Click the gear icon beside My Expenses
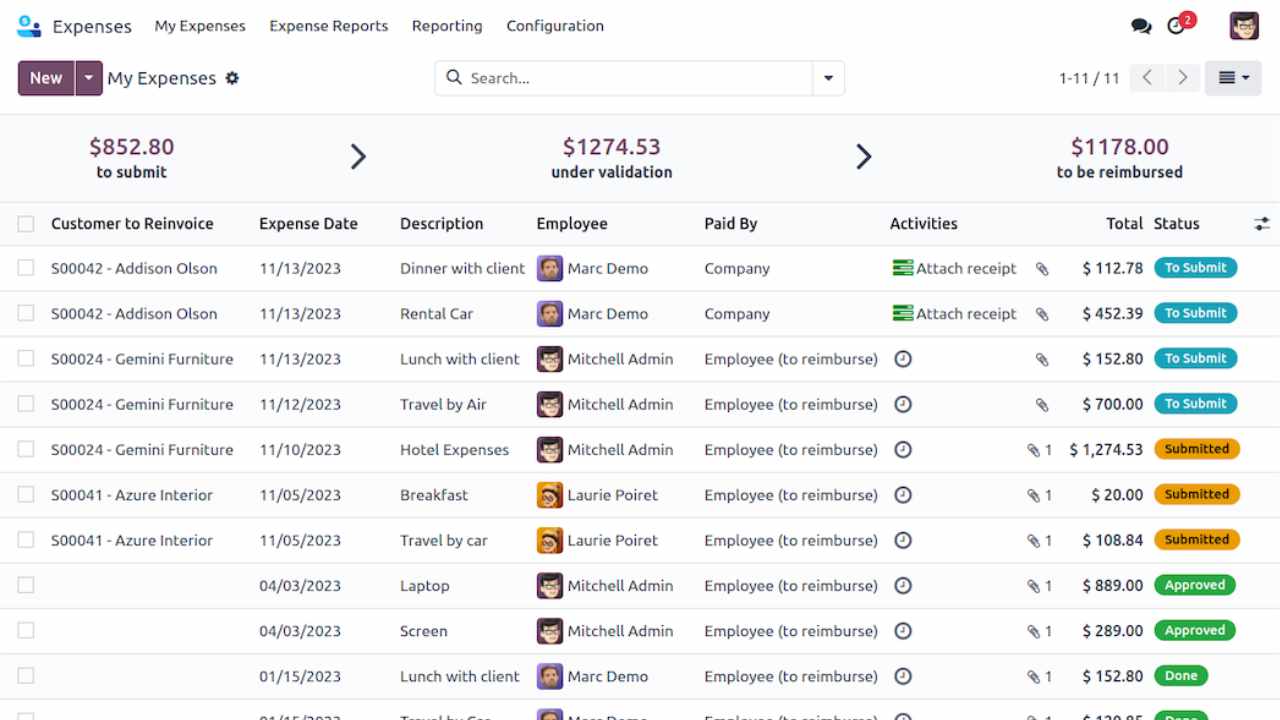Screen dimensions: 1280x720 coord(232,78)
